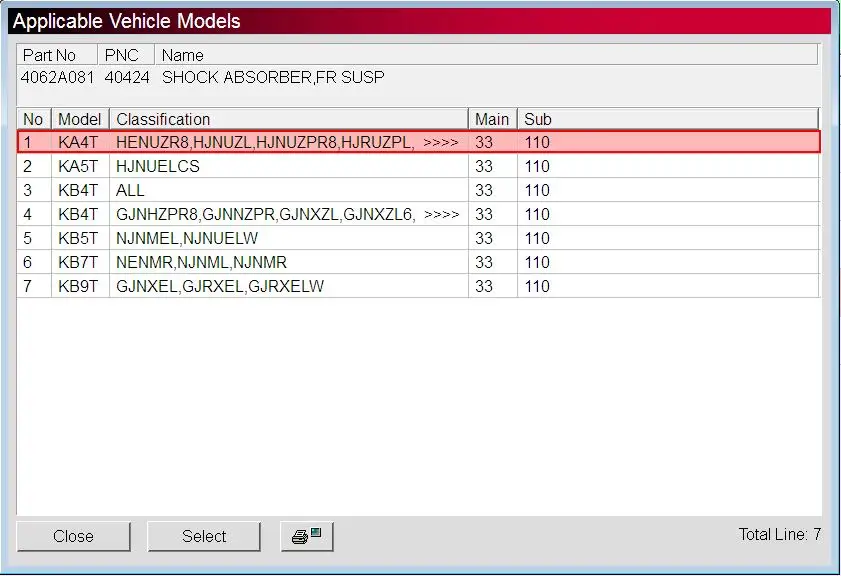Click classification HENUZR8,HJNUZL,HJNUZPR8,HJRUZPL

263,143
